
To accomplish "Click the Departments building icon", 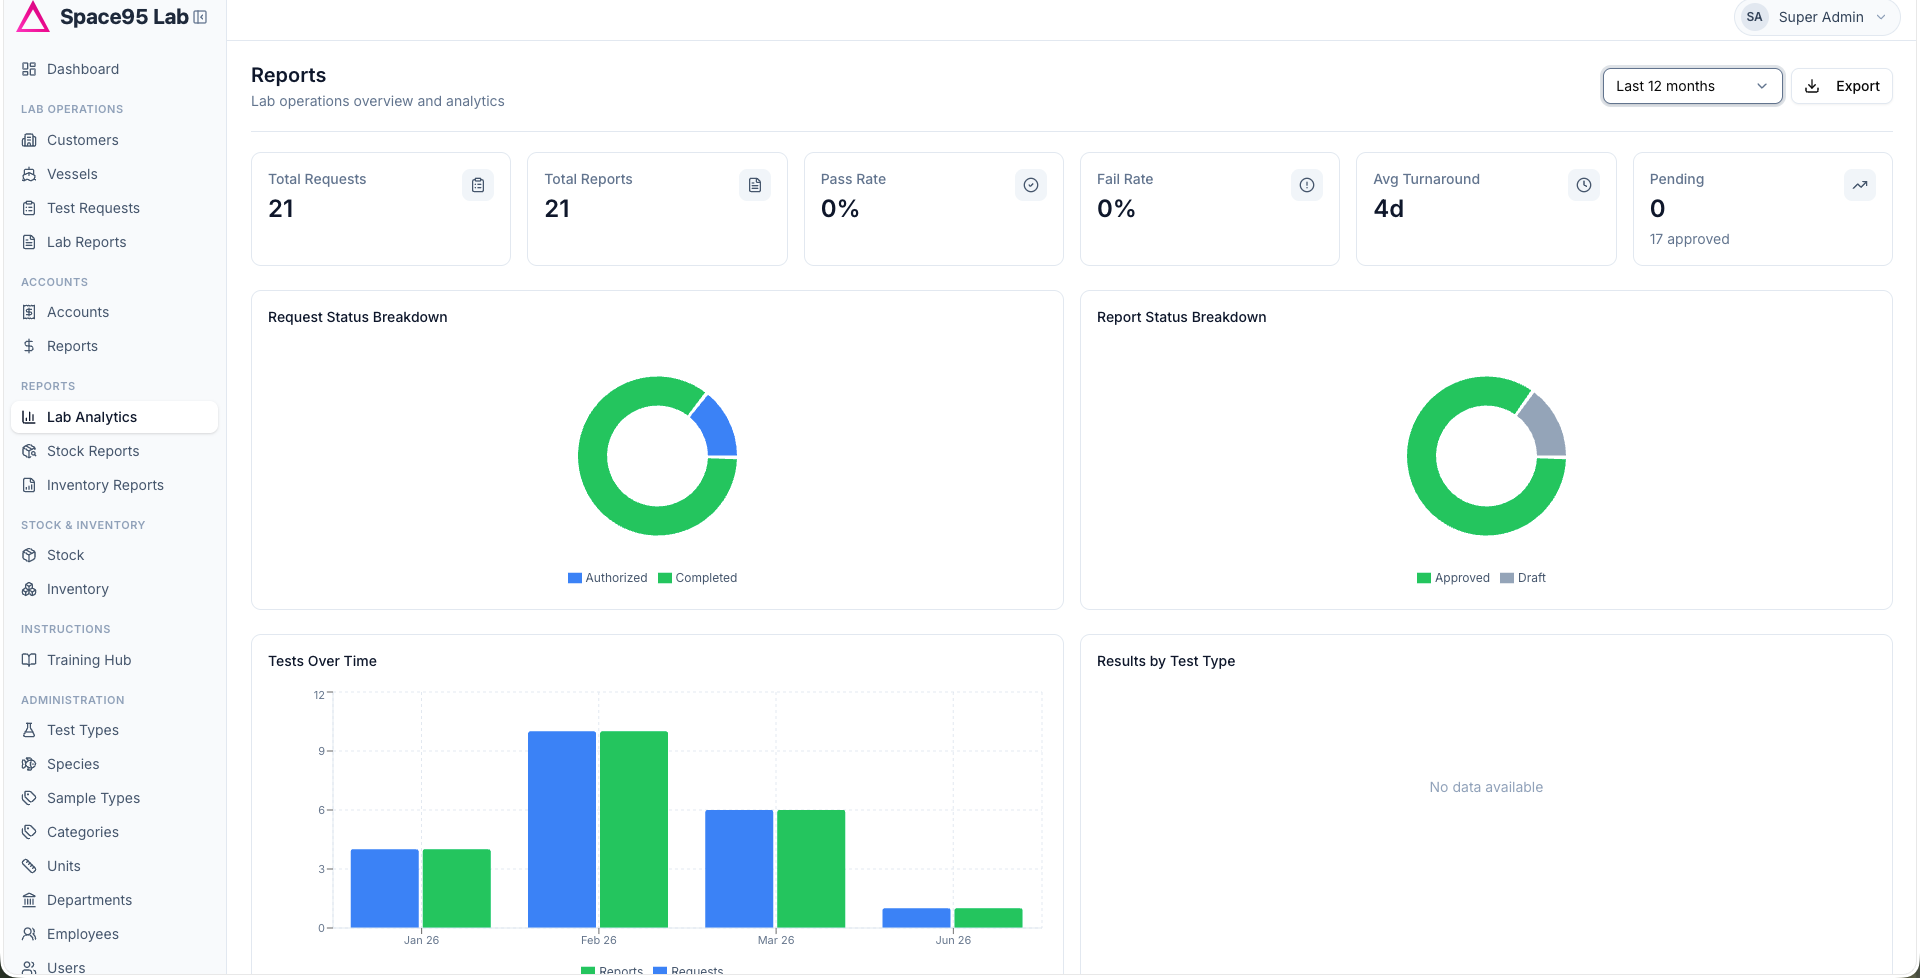I will click(29, 900).
